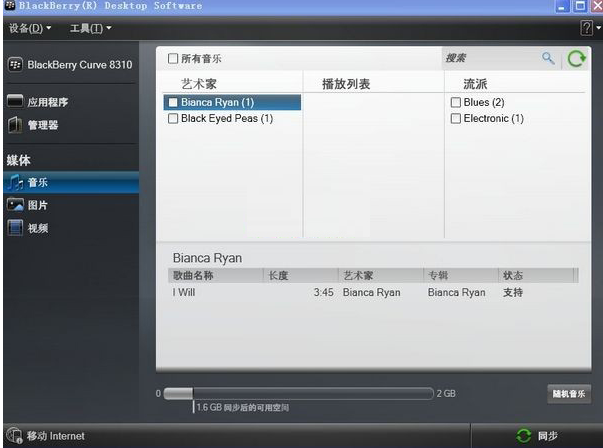Image resolution: width=603 pixels, height=448 pixels.
Task: Click the BlackBerry title bar logo
Action: pos(10,5)
